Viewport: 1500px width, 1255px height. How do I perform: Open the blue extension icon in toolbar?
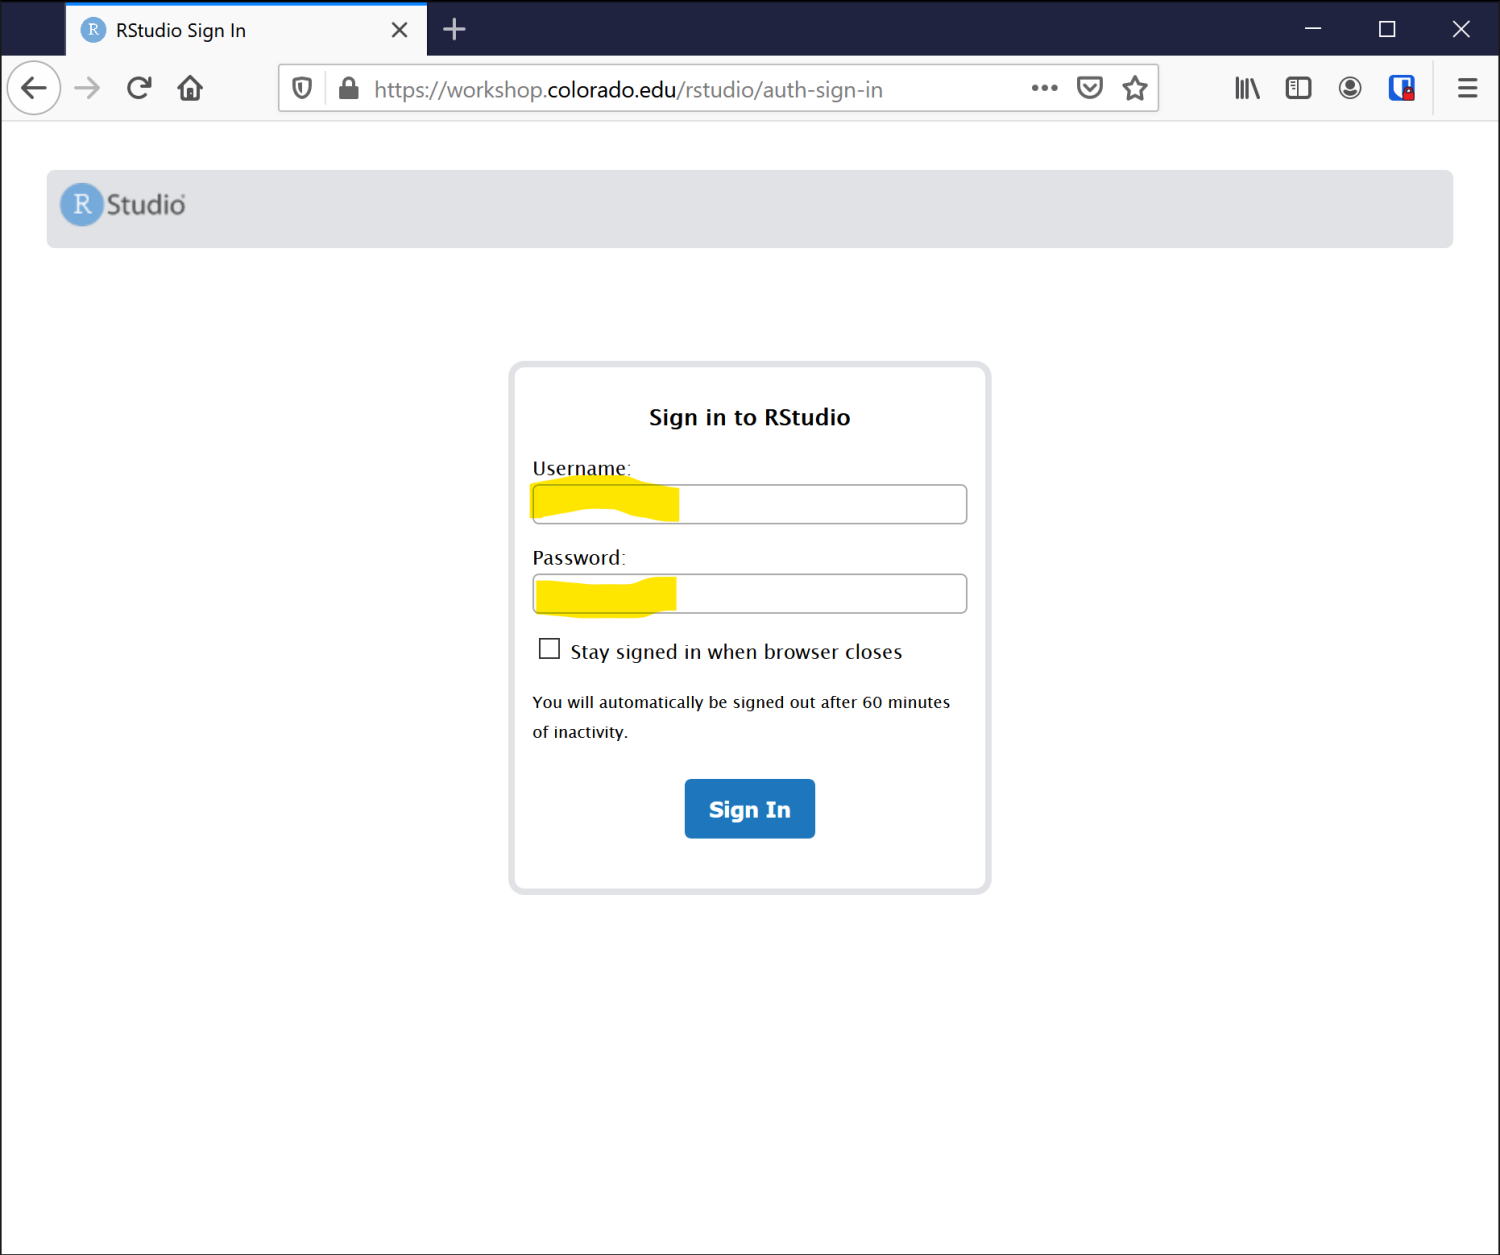(x=1402, y=88)
